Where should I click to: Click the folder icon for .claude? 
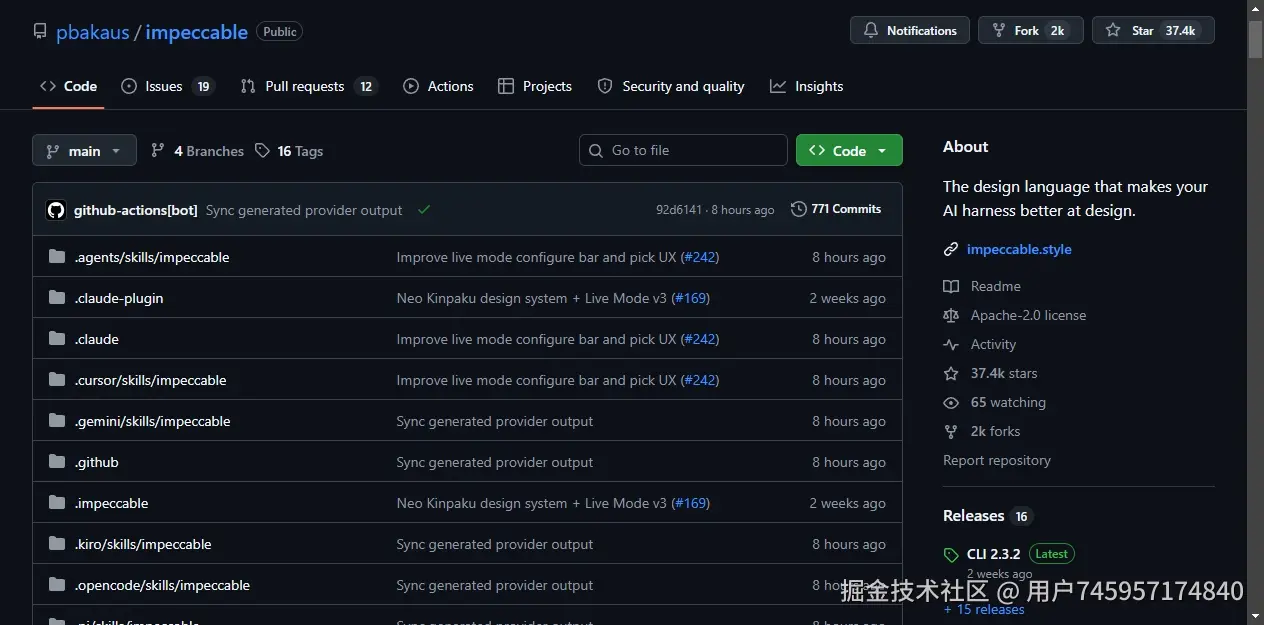tap(57, 339)
